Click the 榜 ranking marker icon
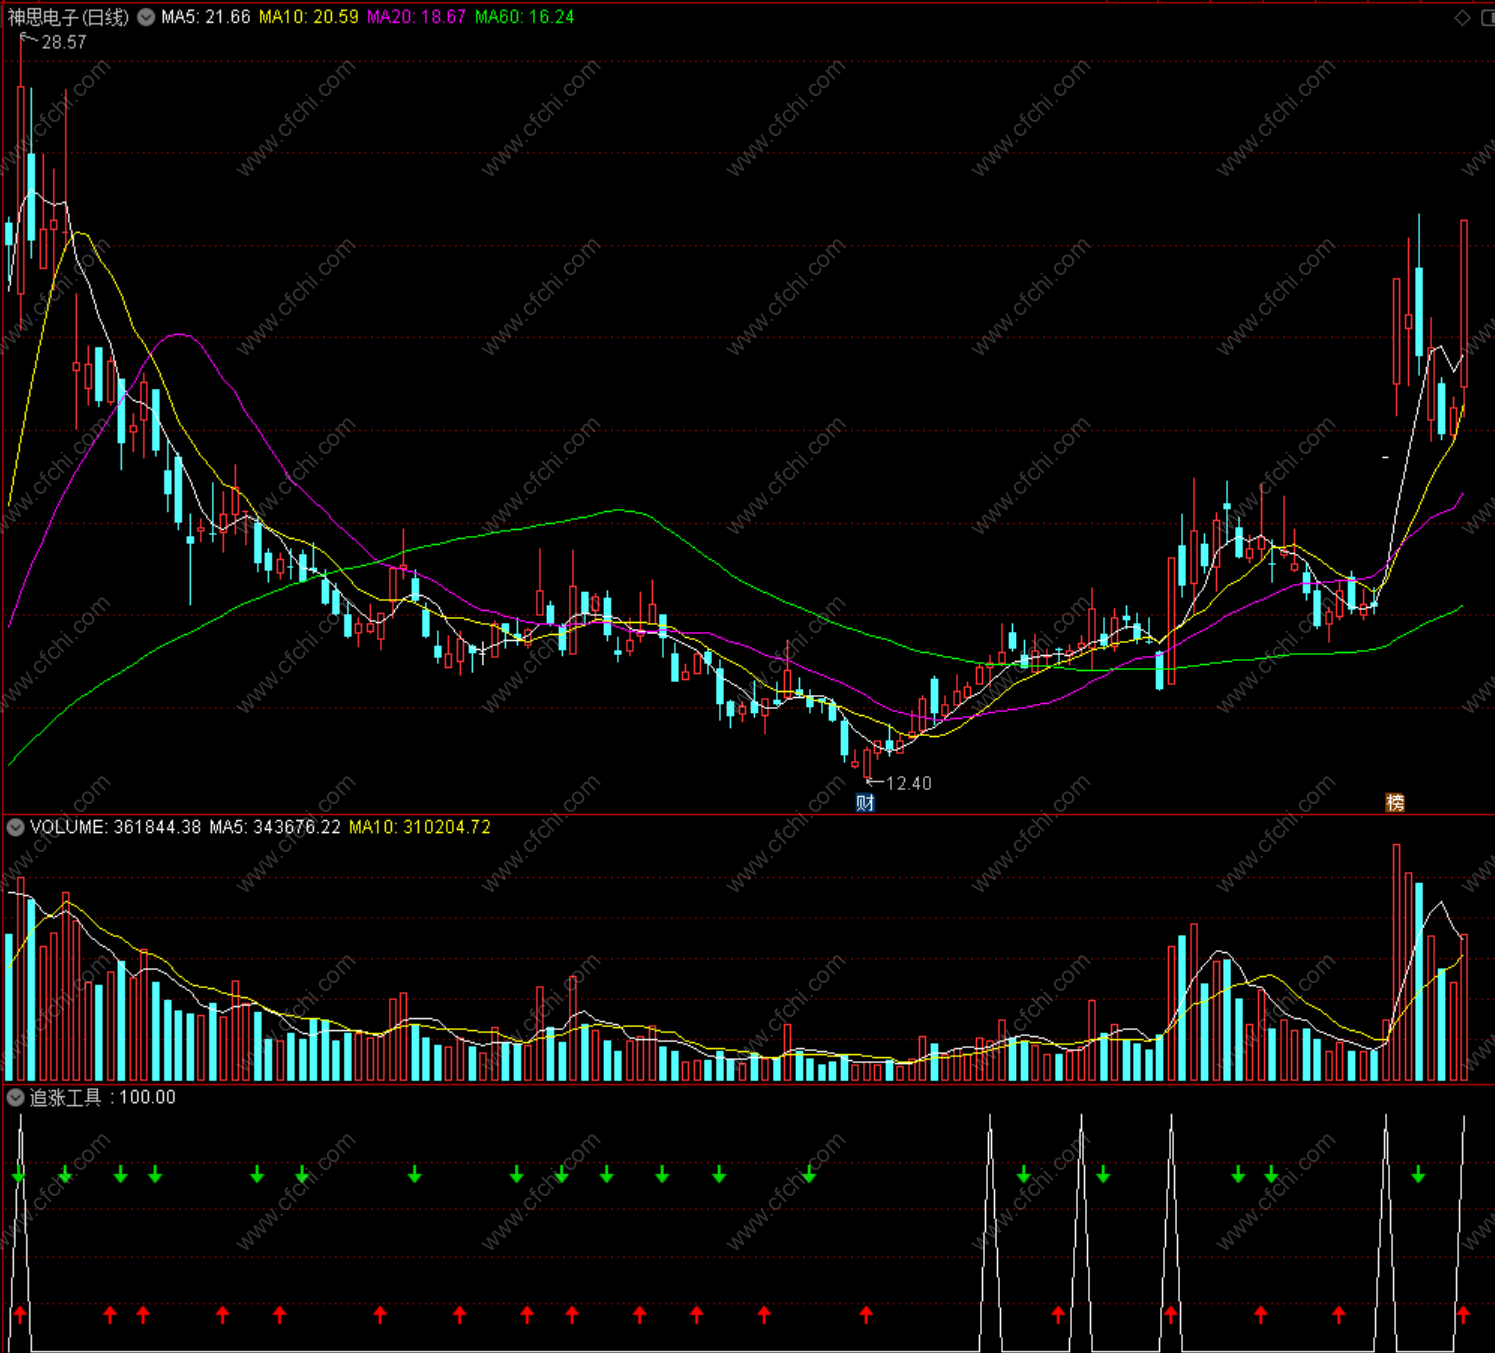The height and width of the screenshot is (1353, 1495). (x=1395, y=802)
